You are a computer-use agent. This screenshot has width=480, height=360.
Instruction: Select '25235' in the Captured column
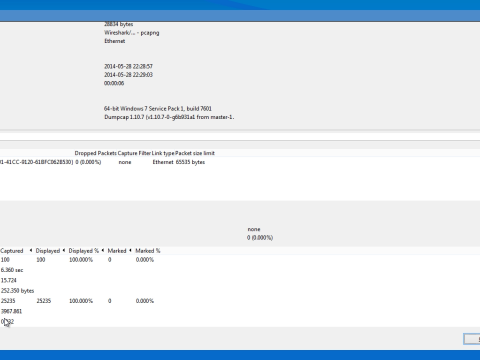point(8,301)
